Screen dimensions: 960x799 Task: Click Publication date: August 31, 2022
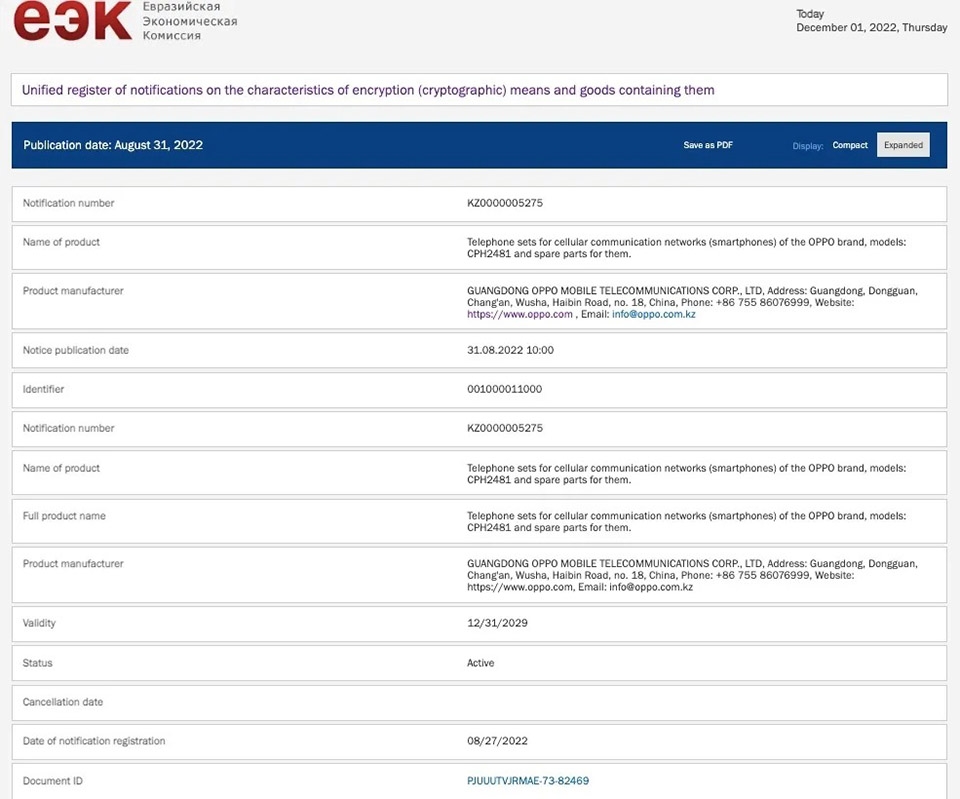pos(113,145)
